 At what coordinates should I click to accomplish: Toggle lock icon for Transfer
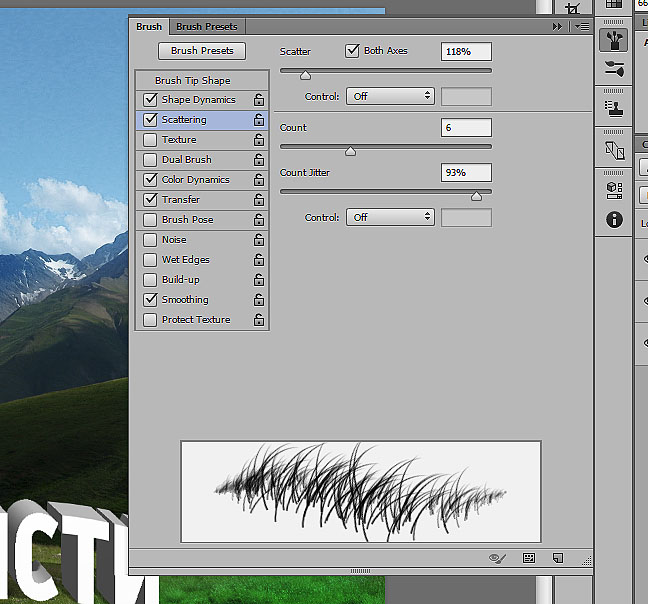259,200
